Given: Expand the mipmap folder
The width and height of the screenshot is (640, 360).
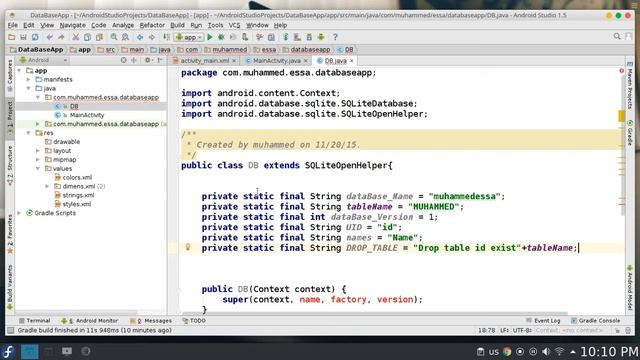Looking at the screenshot, I should (x=38, y=160).
